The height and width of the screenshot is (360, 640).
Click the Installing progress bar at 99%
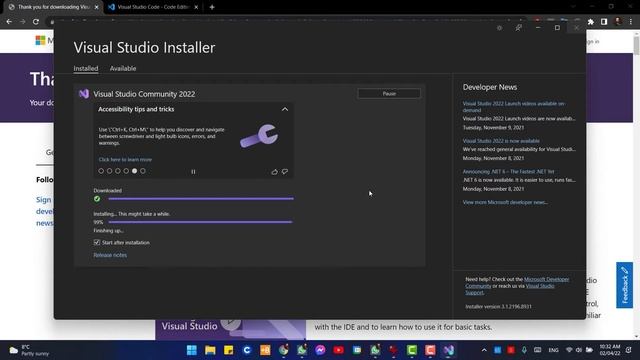coord(200,222)
